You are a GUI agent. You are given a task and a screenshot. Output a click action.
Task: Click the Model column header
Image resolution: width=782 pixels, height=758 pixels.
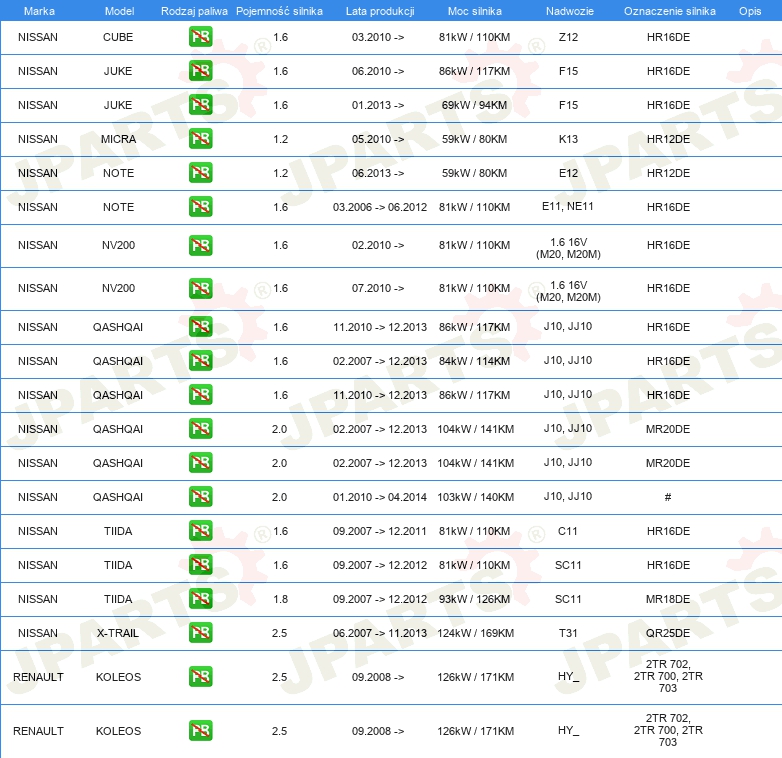coord(119,11)
